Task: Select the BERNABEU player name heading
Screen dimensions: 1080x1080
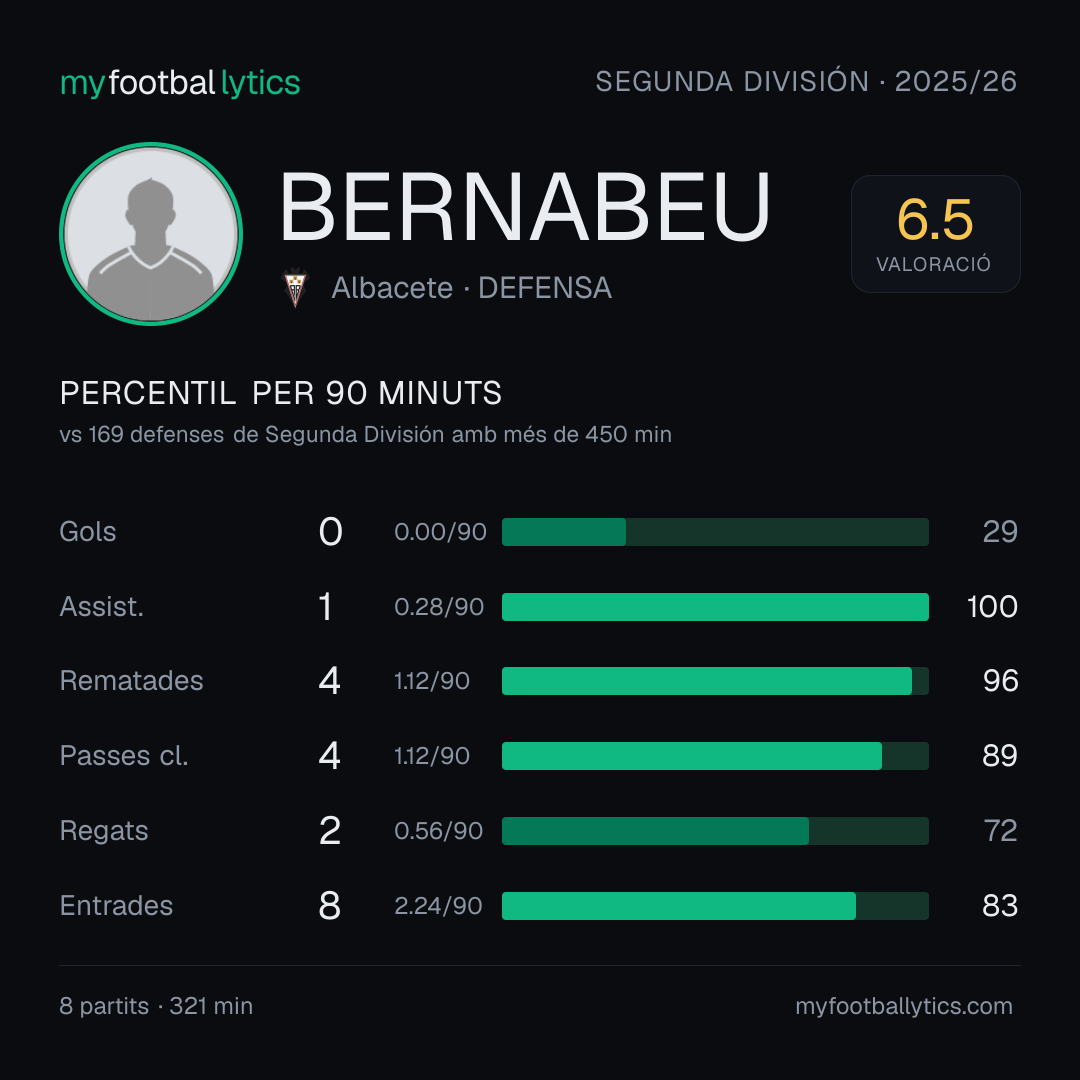Action: coord(524,207)
